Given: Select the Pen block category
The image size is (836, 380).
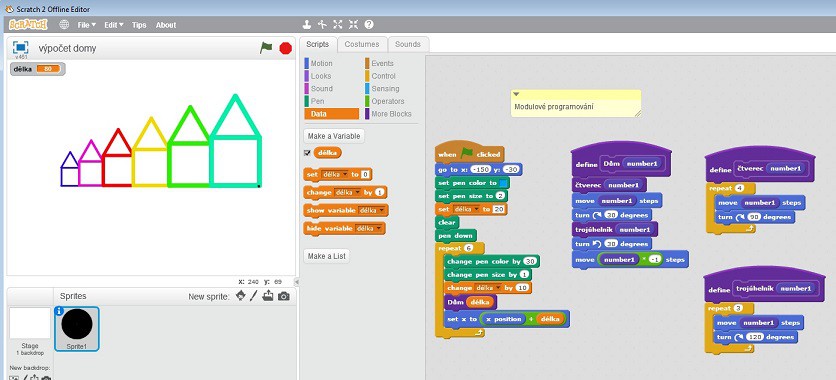Looking at the screenshot, I should coord(317,101).
